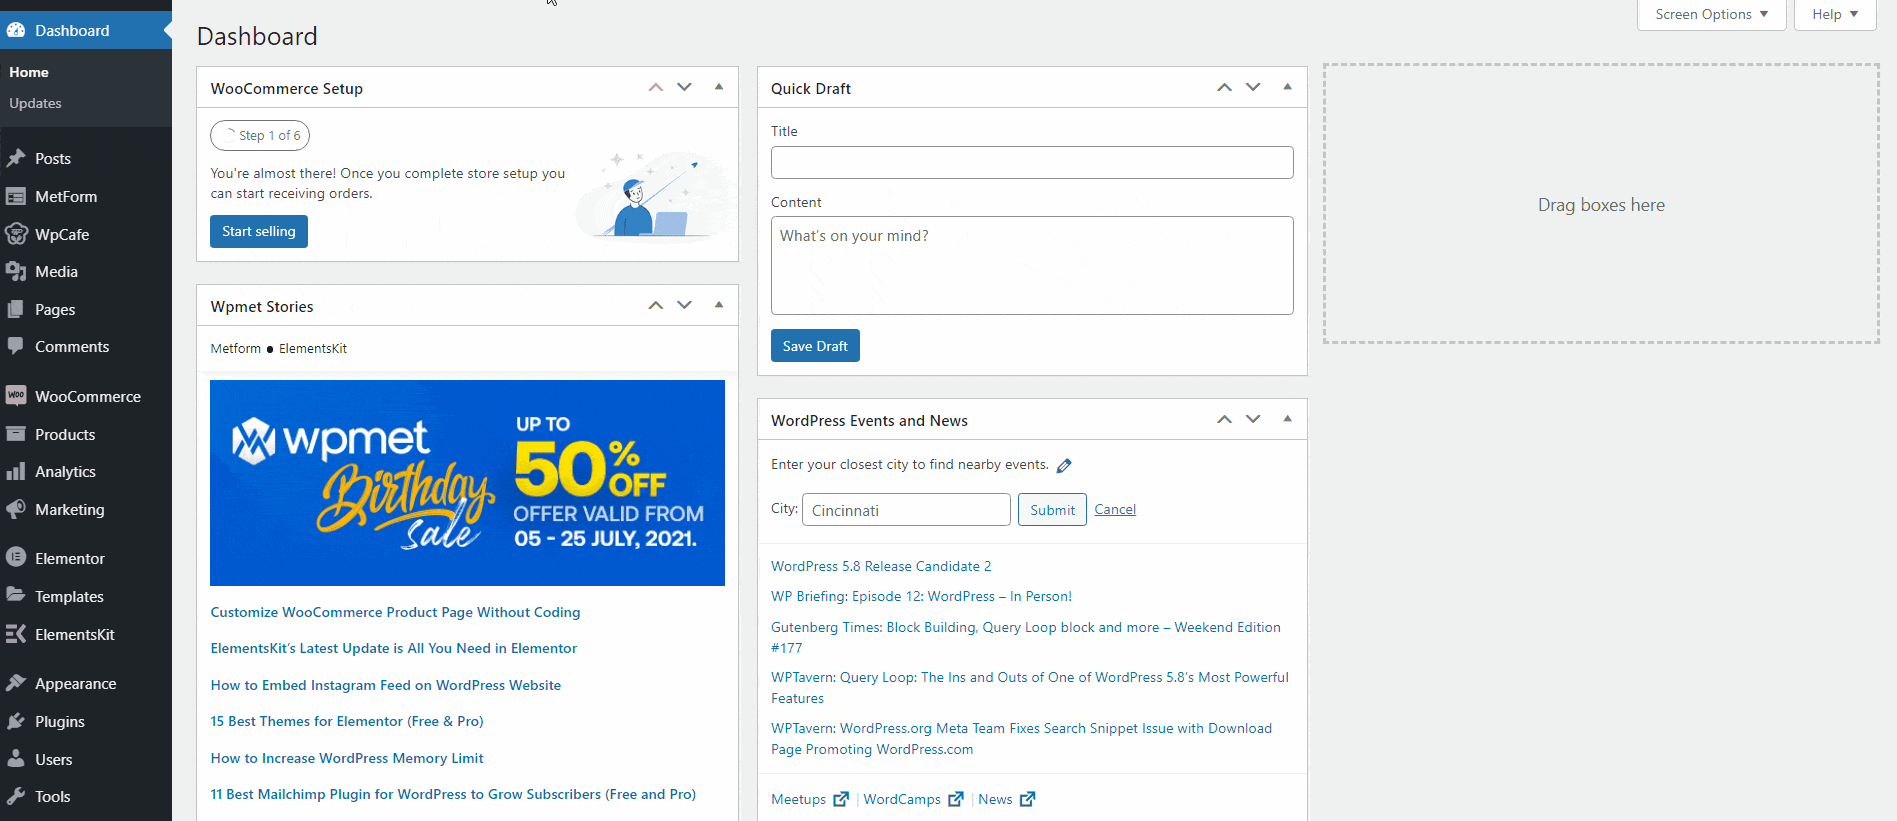Click the MetForm form icon
Image resolution: width=1897 pixels, height=821 pixels.
coord(16,196)
